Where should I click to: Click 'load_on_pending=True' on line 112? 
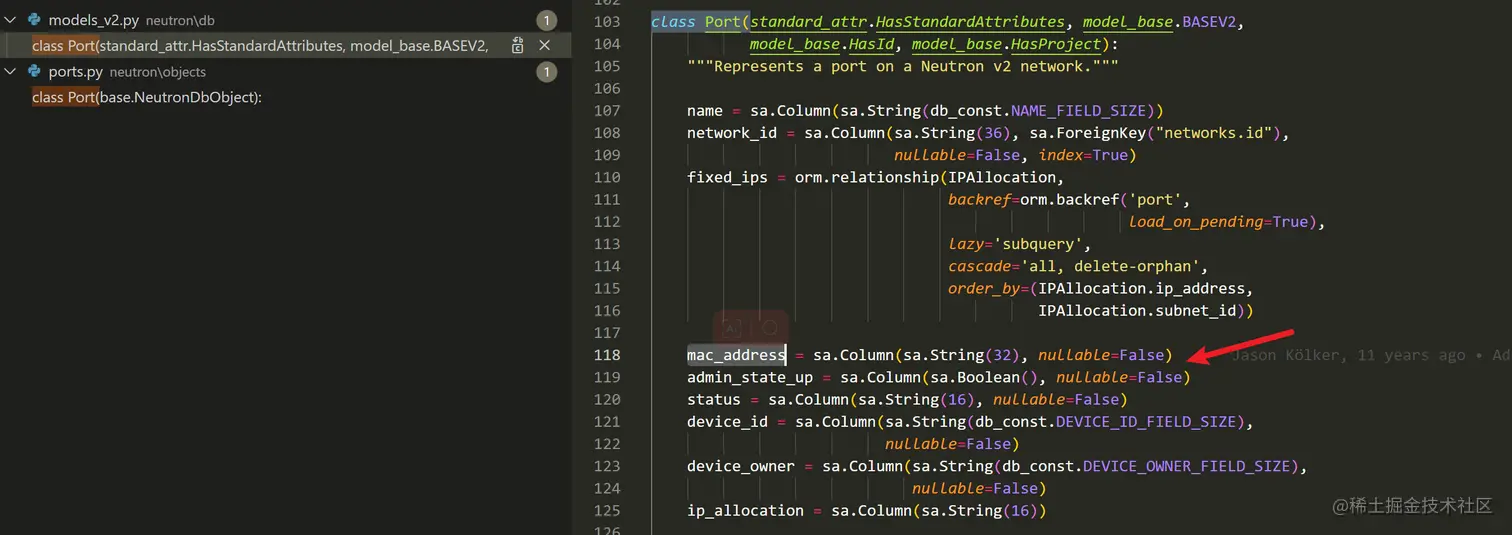[1218, 222]
